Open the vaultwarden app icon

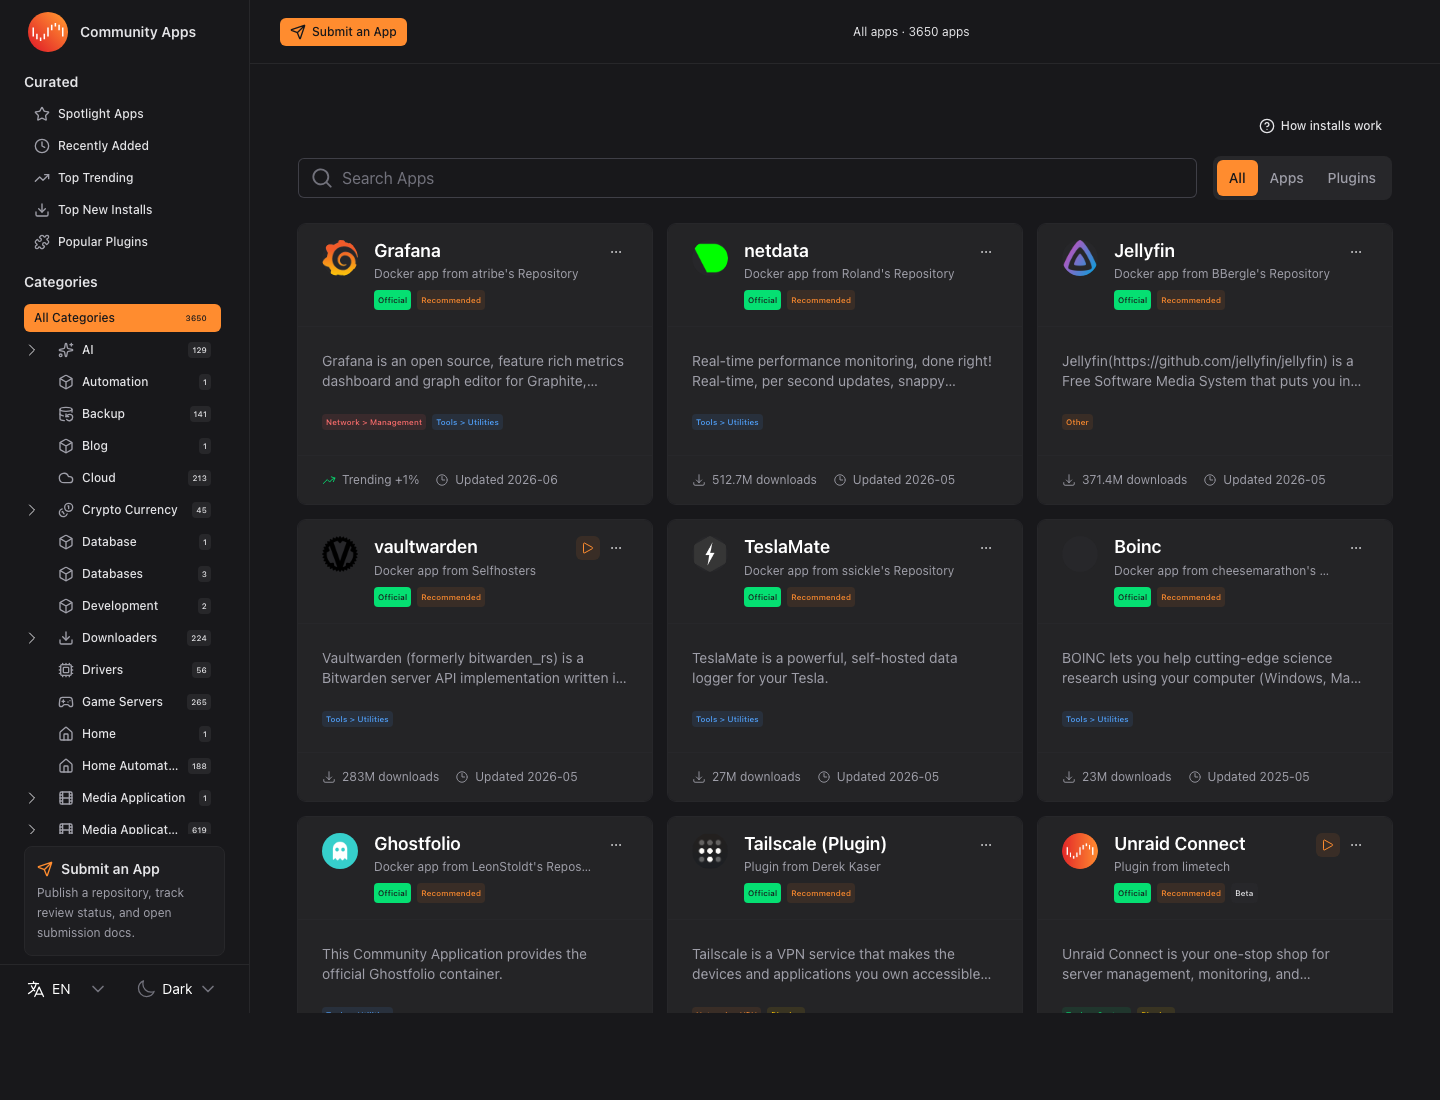click(x=340, y=554)
